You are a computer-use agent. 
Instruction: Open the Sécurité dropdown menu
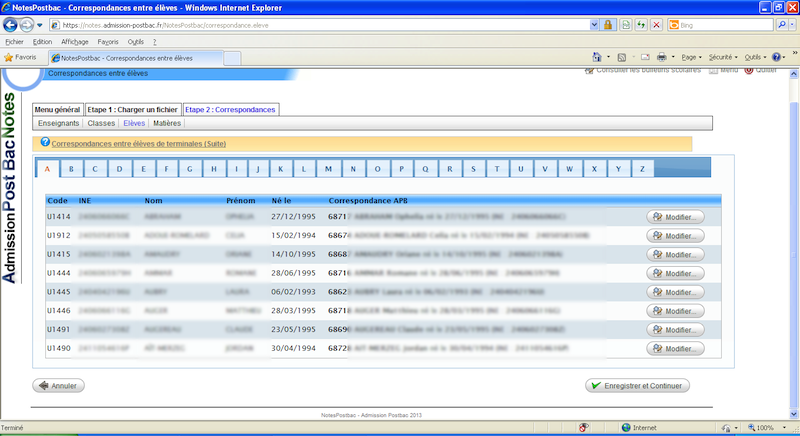click(x=724, y=58)
